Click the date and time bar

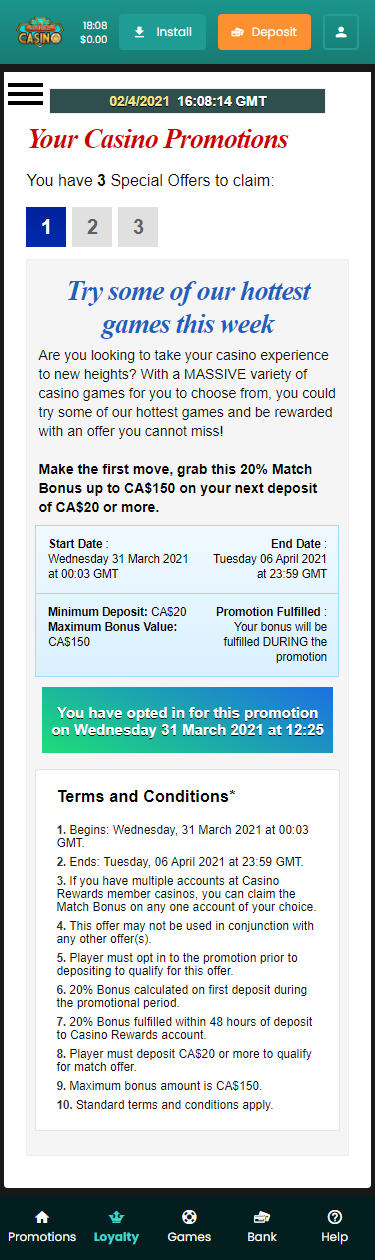(x=187, y=101)
